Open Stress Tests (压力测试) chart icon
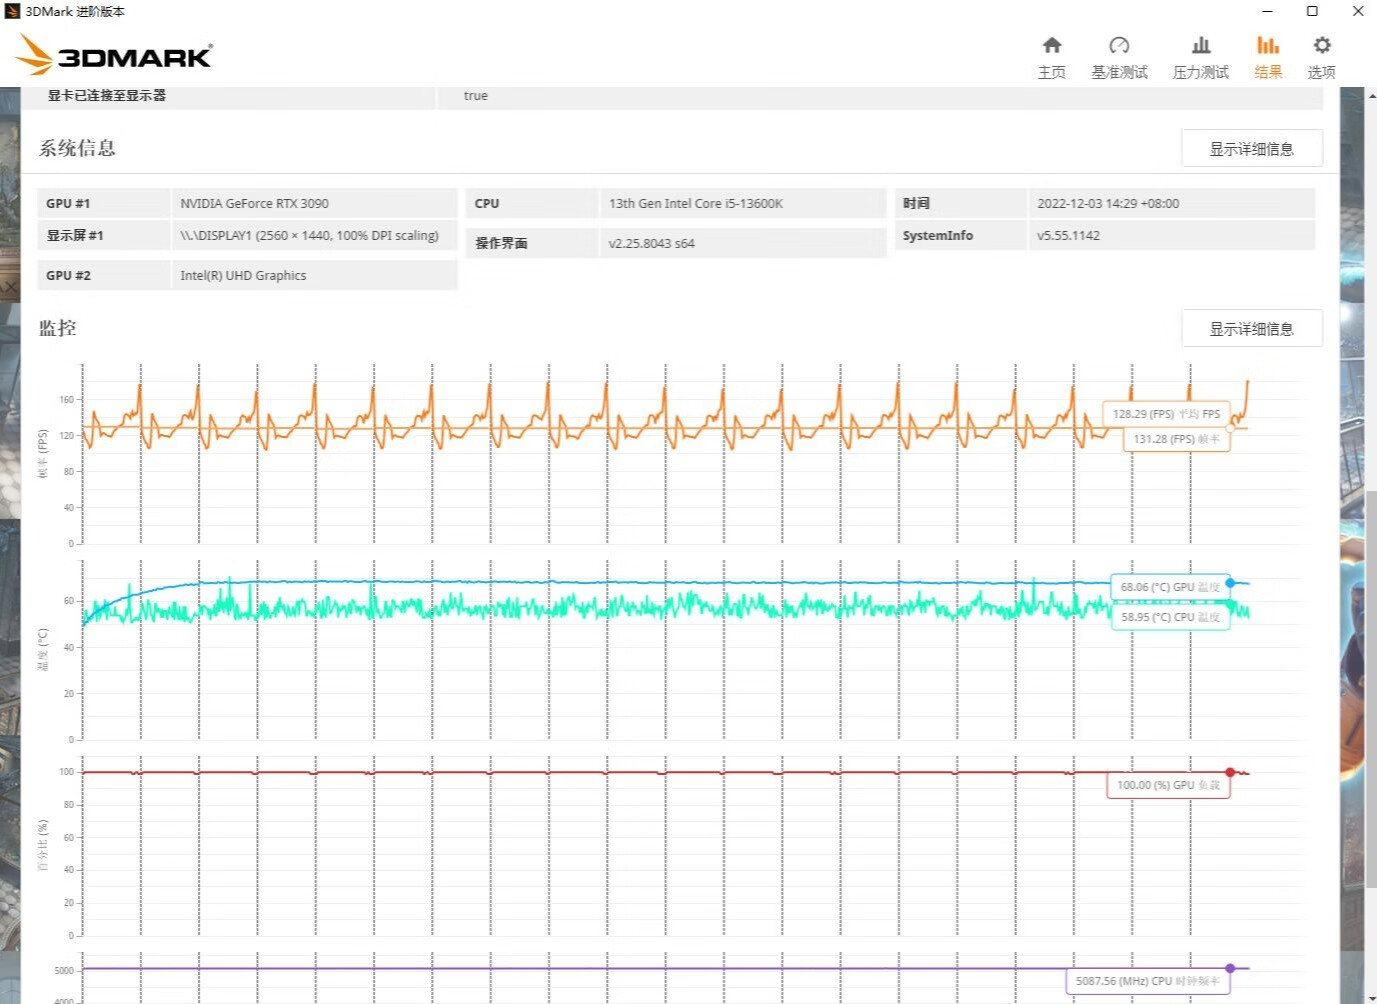 [1201, 45]
